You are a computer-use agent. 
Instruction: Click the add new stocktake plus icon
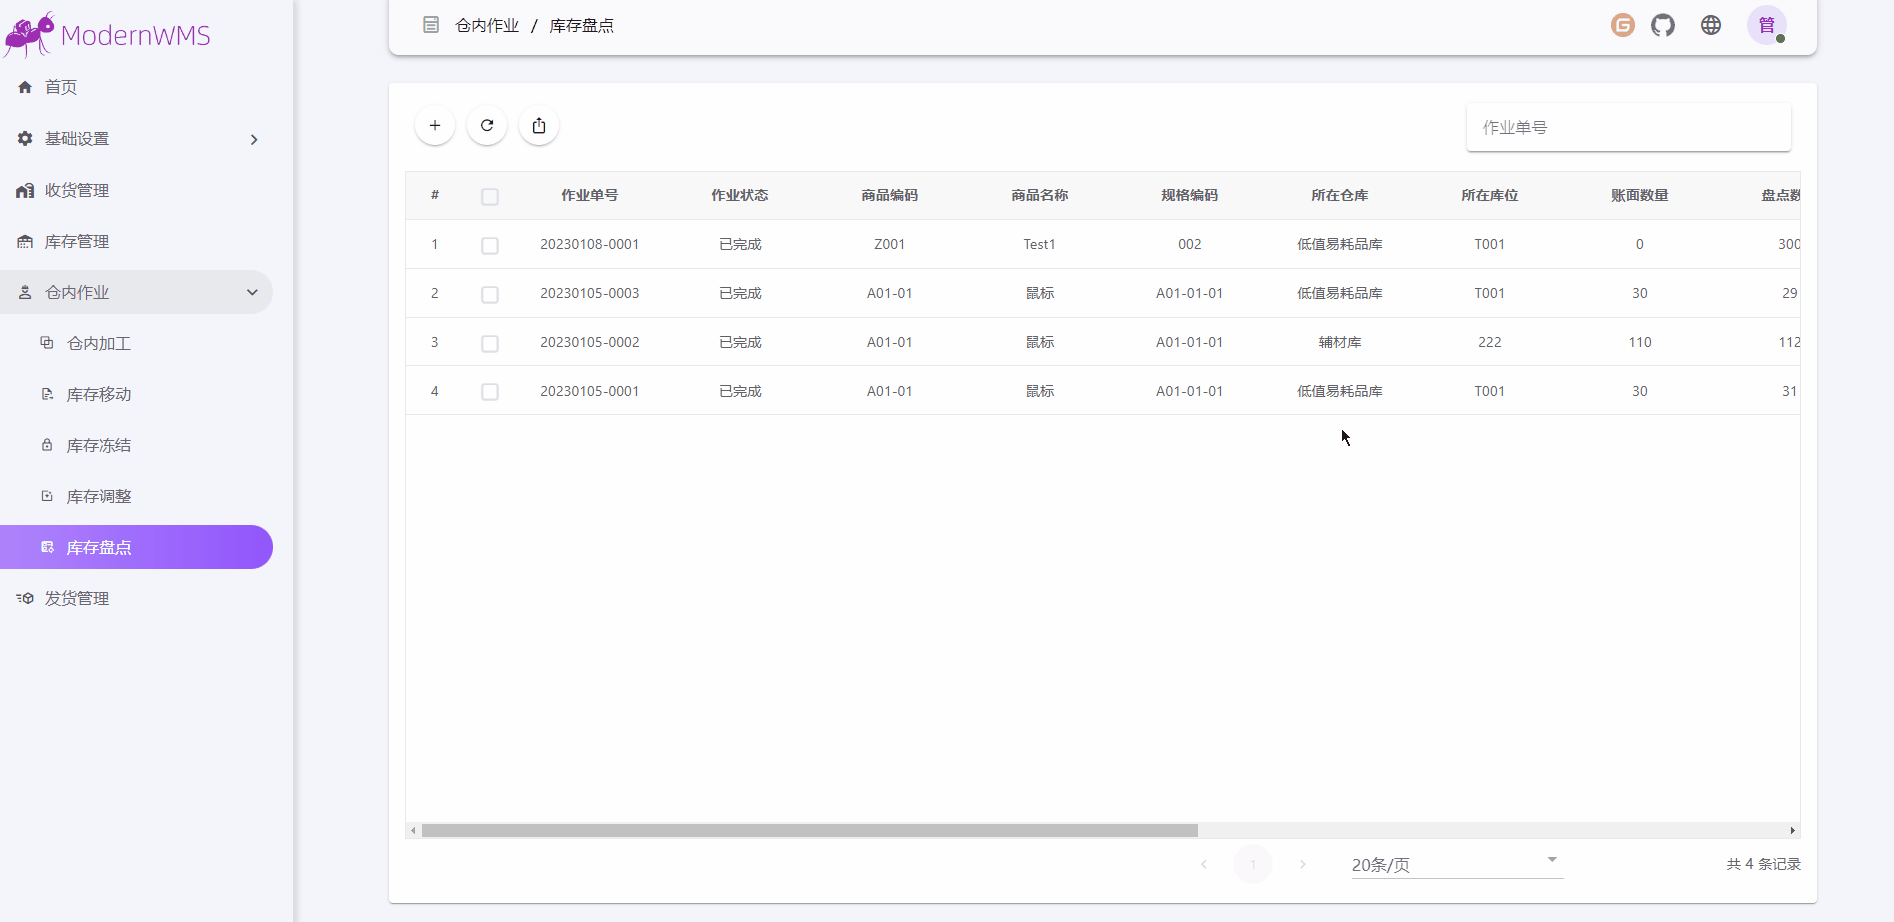pyautogui.click(x=435, y=125)
